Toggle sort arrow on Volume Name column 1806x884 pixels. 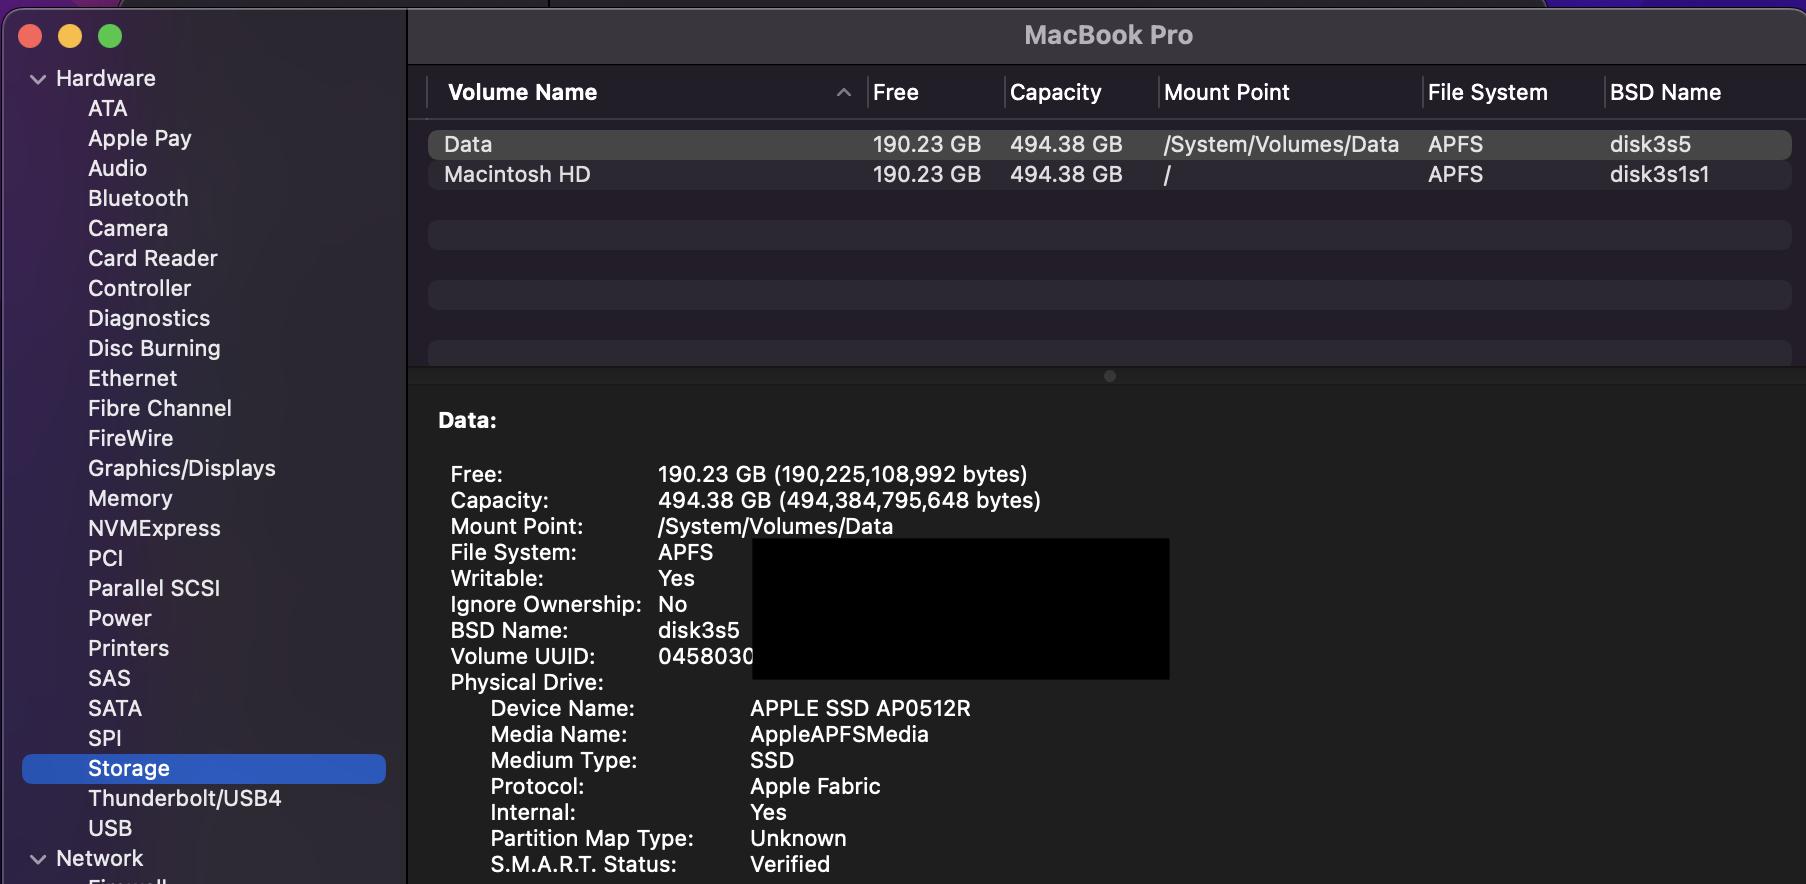pos(843,92)
